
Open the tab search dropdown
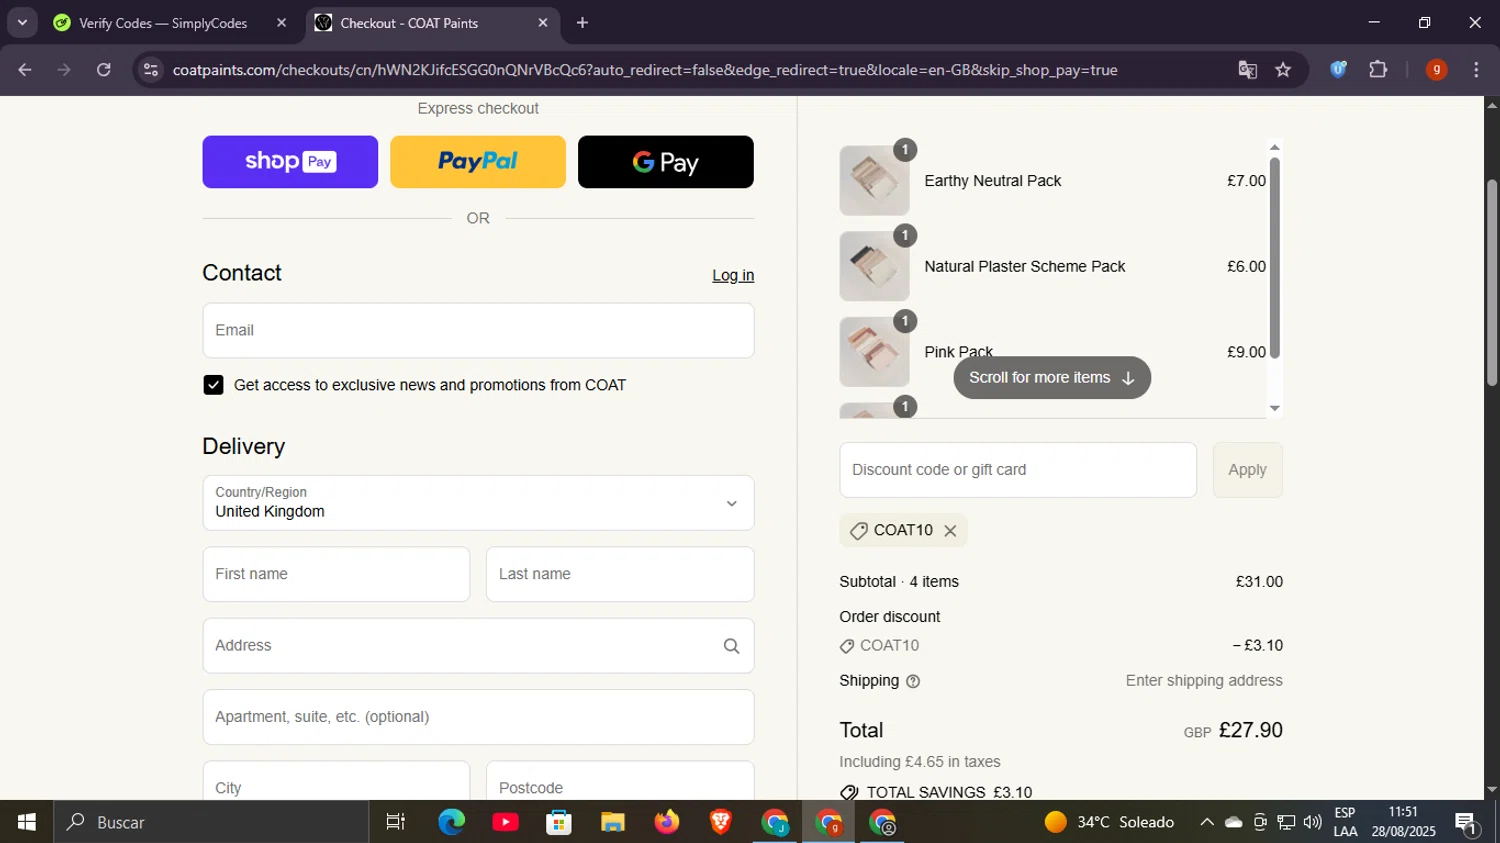tap(22, 23)
